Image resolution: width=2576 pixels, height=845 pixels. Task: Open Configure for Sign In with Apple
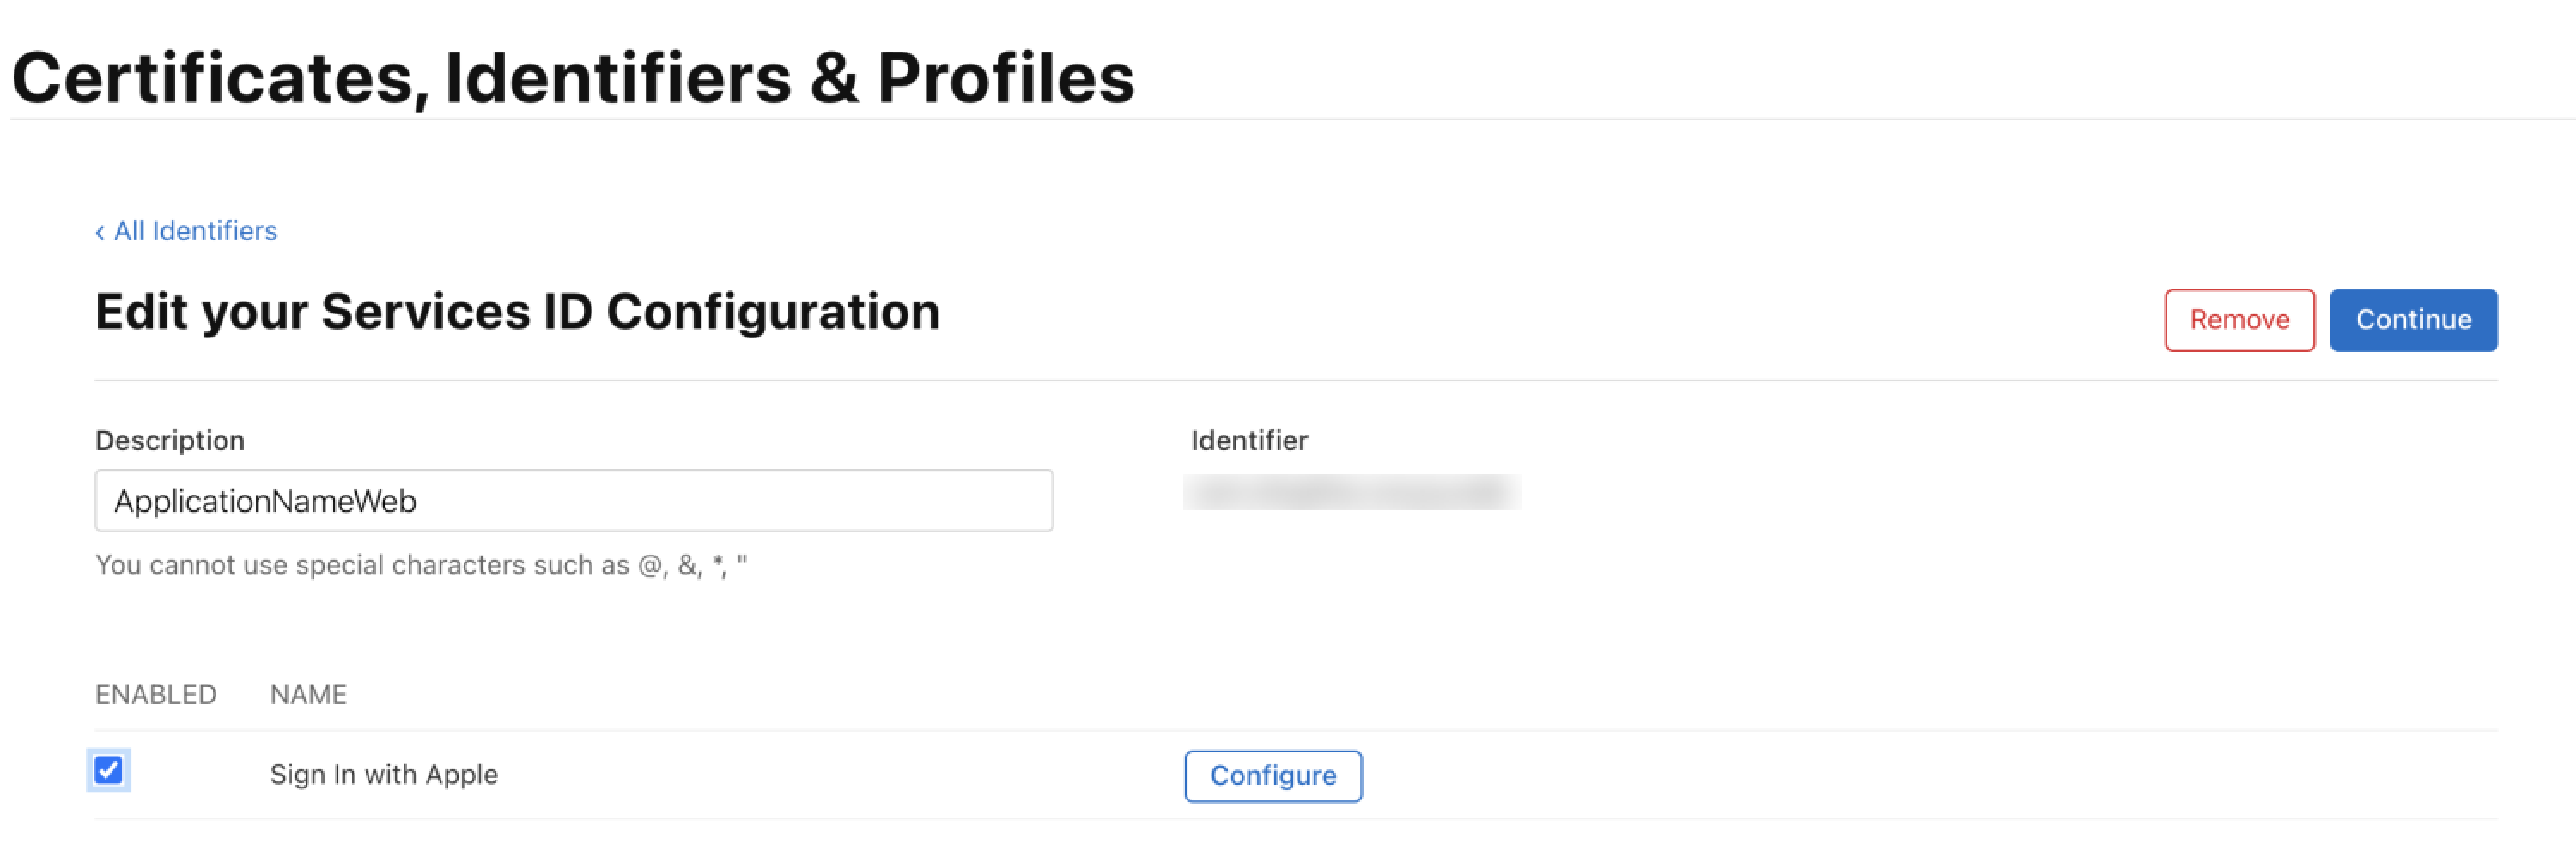1273,776
